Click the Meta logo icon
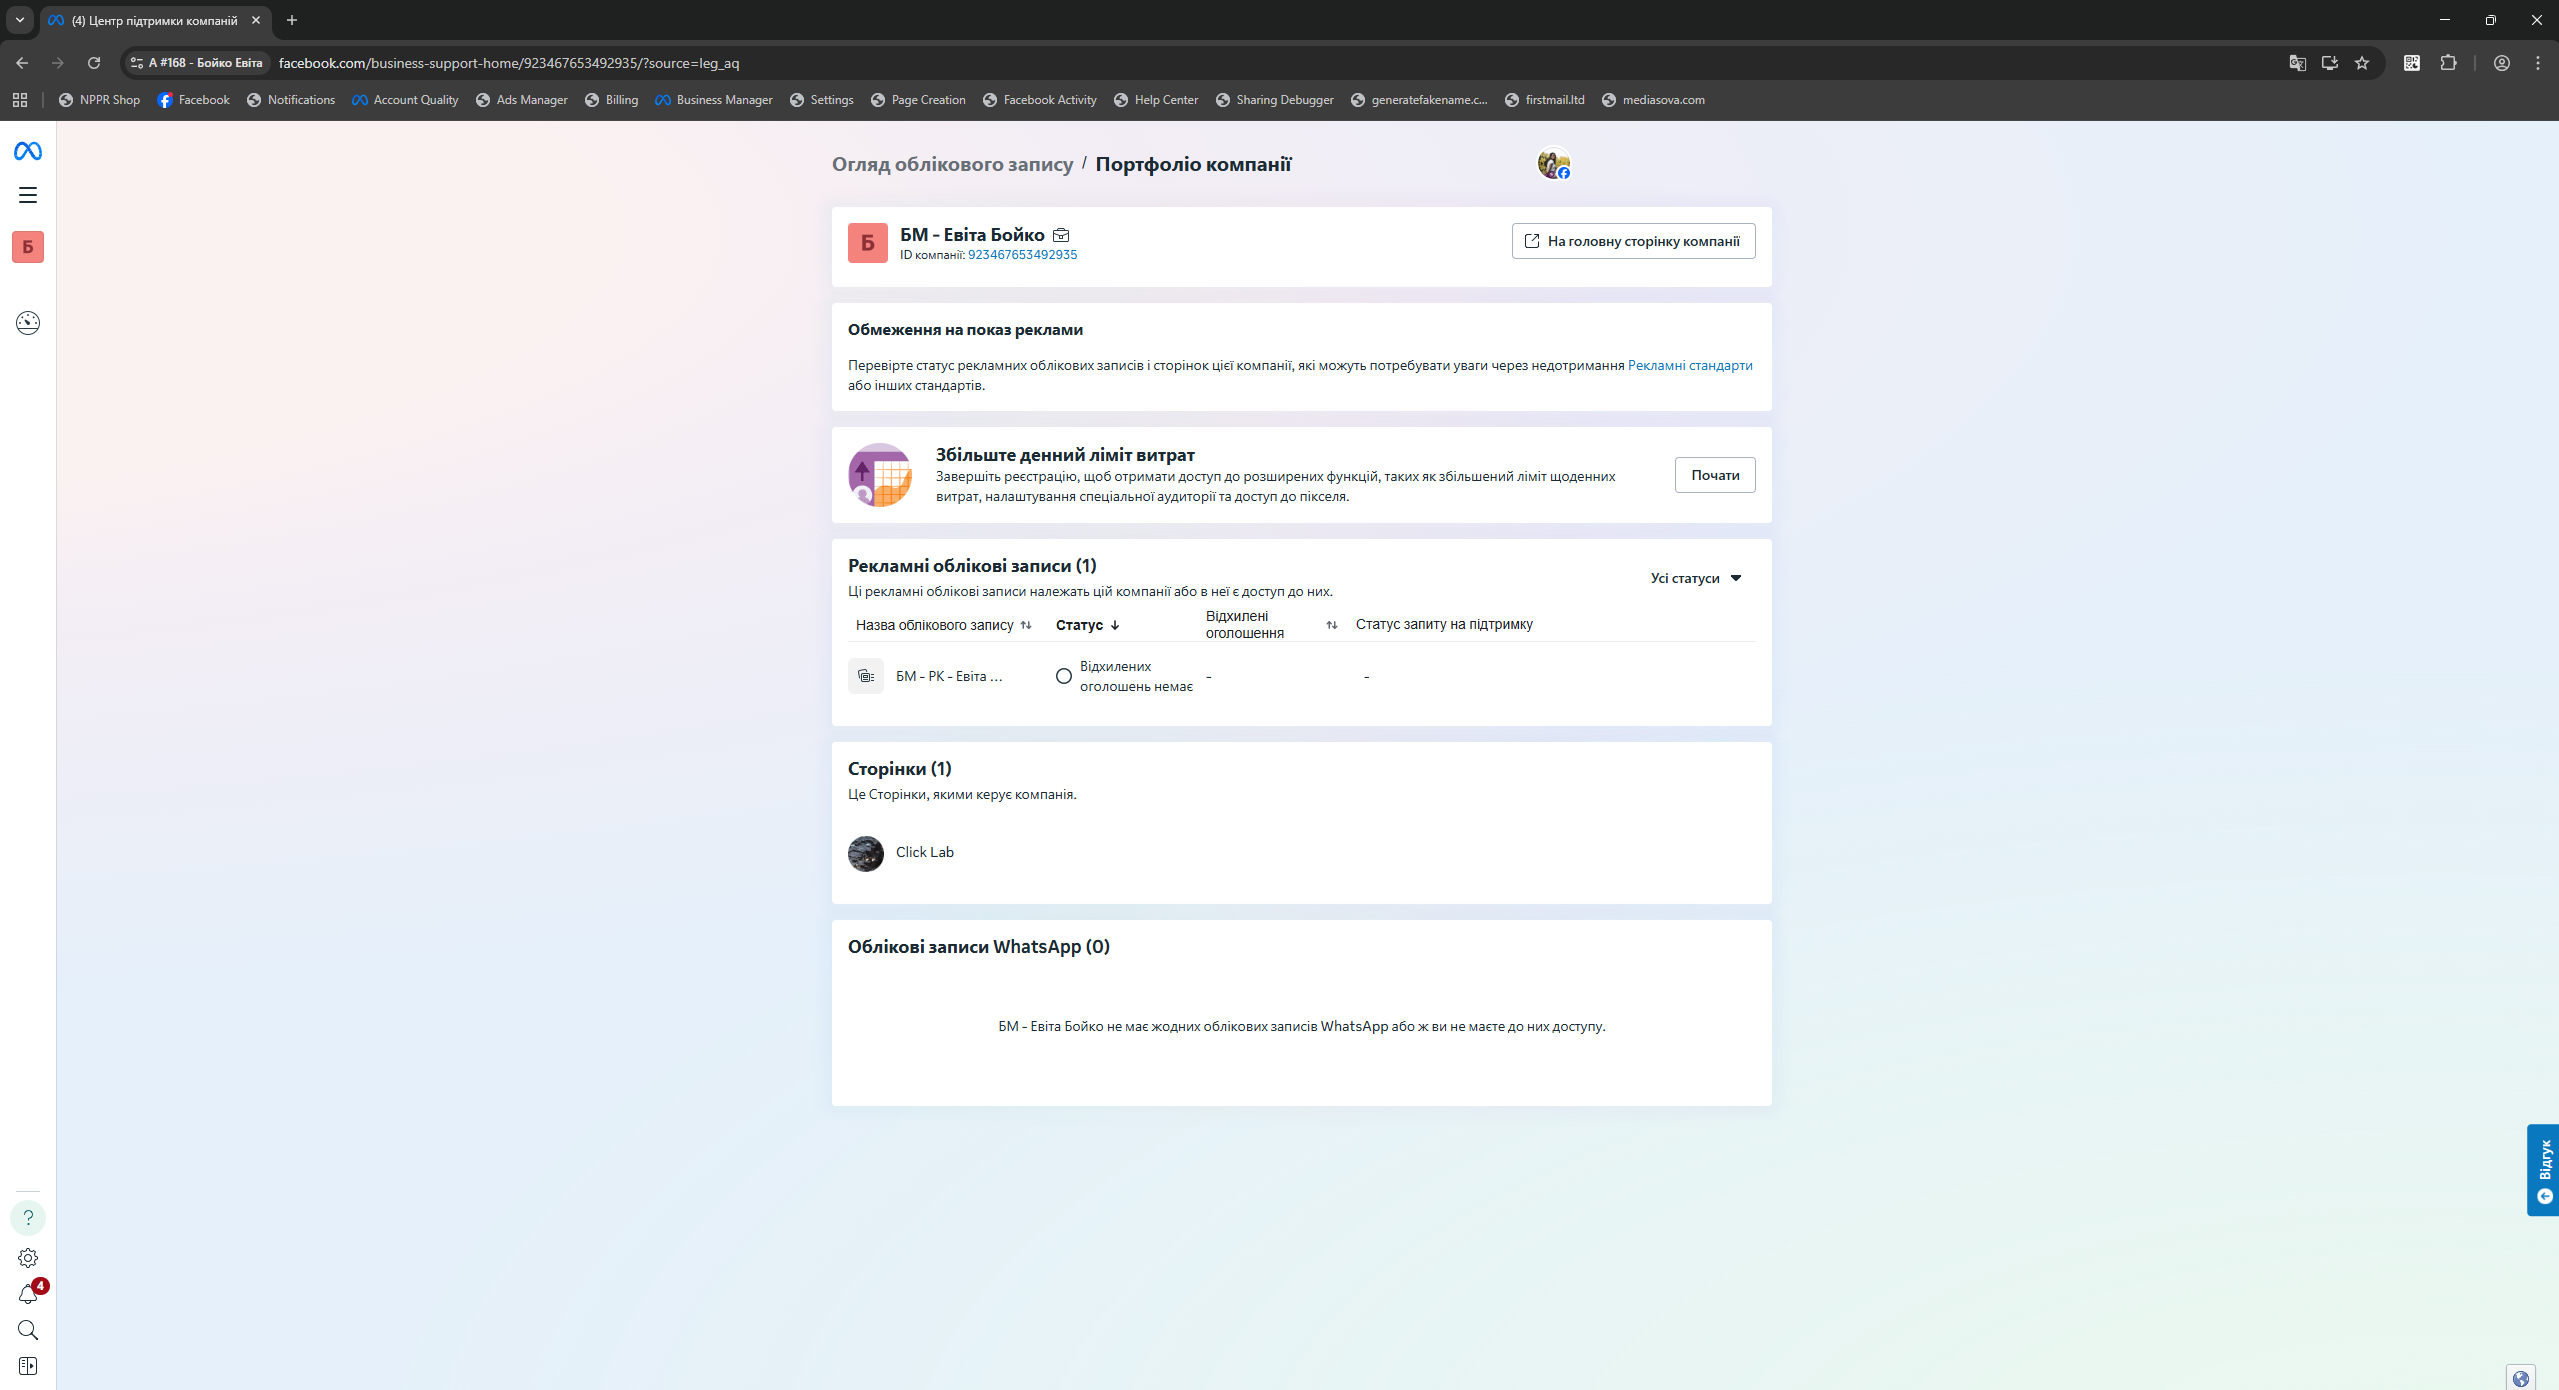This screenshot has width=2559, height=1390. coord(28,151)
